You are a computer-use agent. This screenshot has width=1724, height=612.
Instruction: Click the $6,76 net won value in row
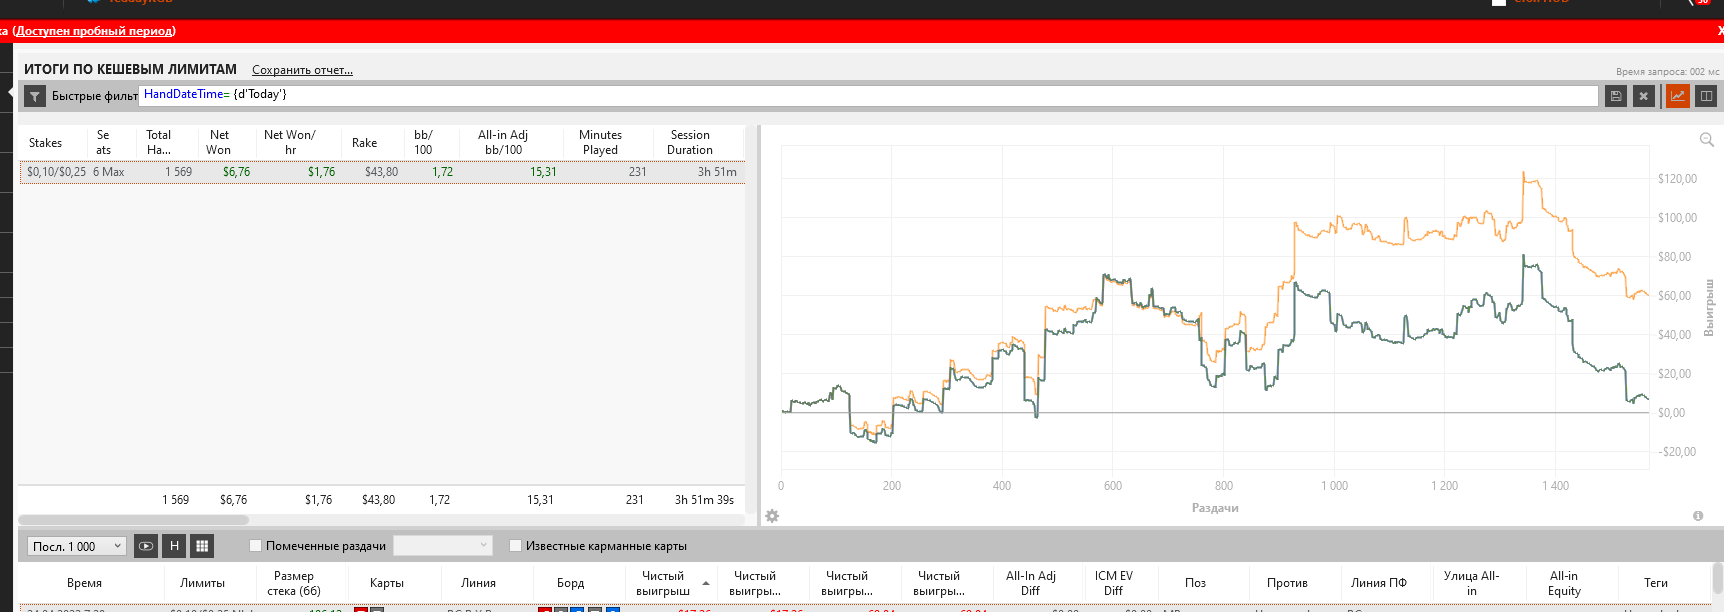pos(237,172)
